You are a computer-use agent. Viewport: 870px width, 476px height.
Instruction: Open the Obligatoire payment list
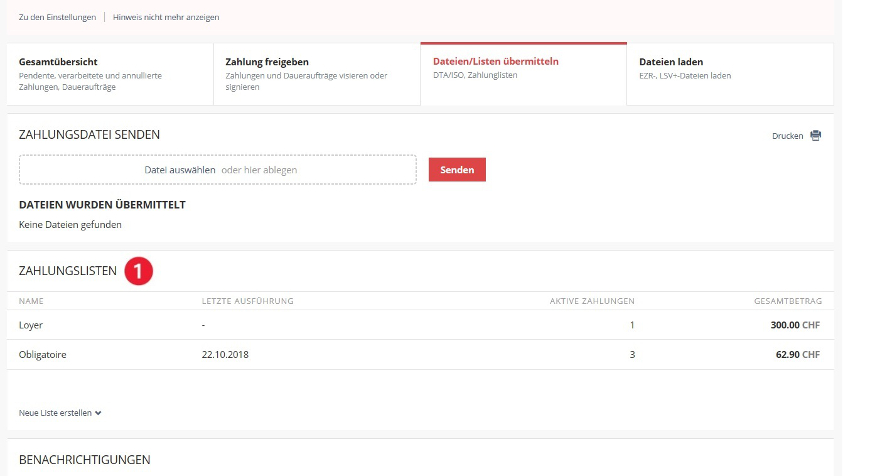(42, 355)
